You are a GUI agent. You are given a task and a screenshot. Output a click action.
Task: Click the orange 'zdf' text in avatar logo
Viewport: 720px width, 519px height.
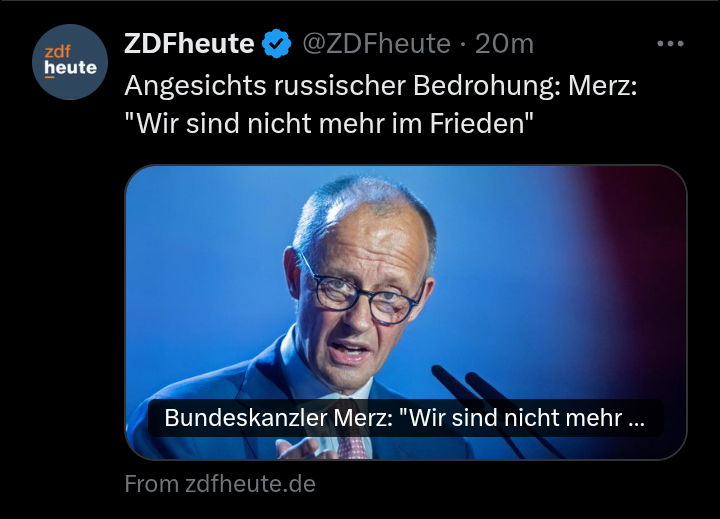(57, 51)
